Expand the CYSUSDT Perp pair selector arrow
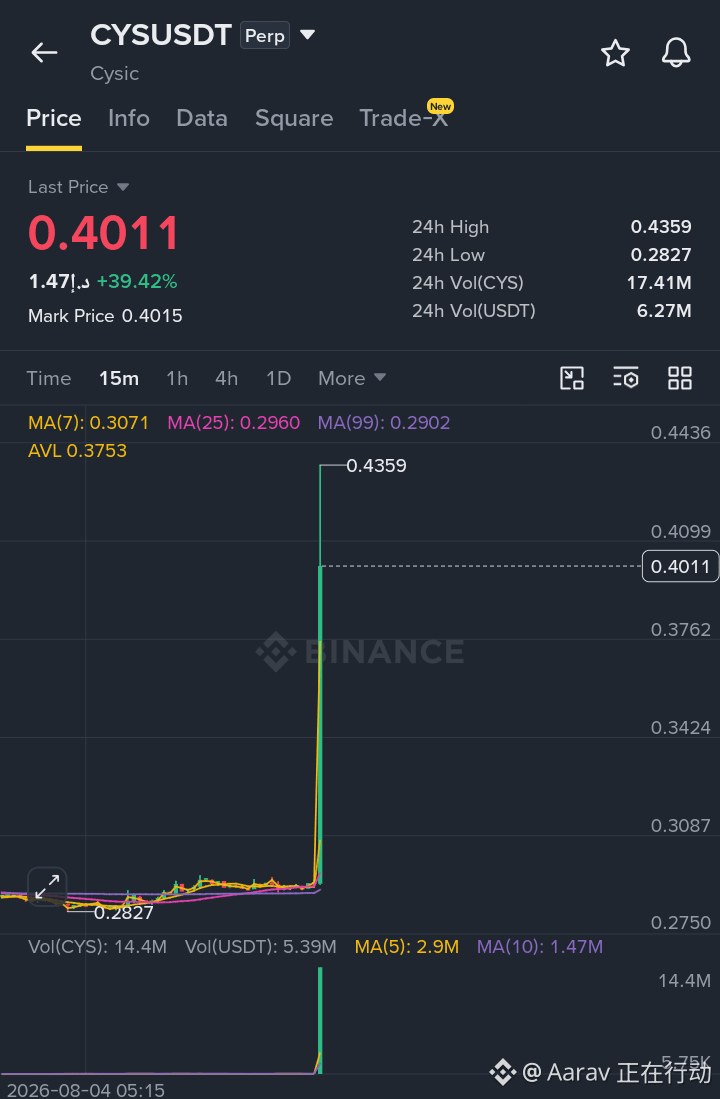This screenshot has width=720, height=1099. coord(307,34)
